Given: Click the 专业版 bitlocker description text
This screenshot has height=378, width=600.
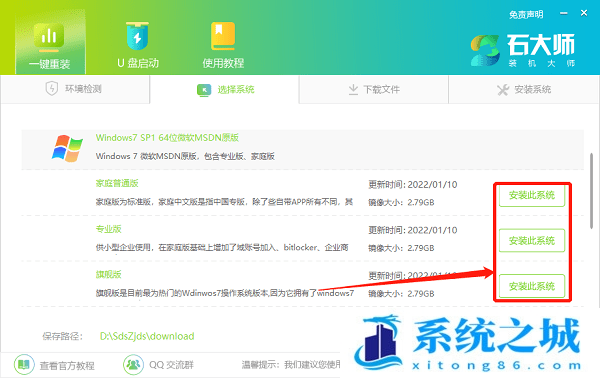Looking at the screenshot, I should (x=222, y=248).
